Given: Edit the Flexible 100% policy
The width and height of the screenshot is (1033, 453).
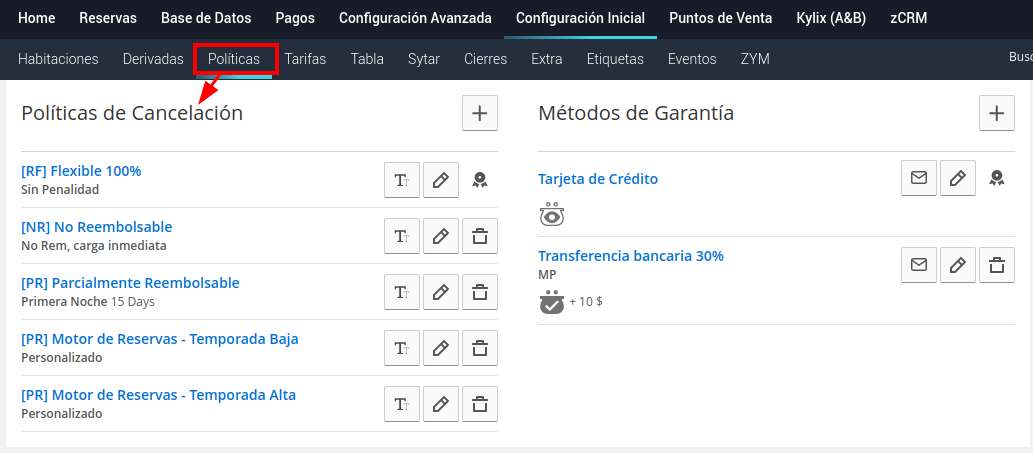Looking at the screenshot, I should pos(440,180).
